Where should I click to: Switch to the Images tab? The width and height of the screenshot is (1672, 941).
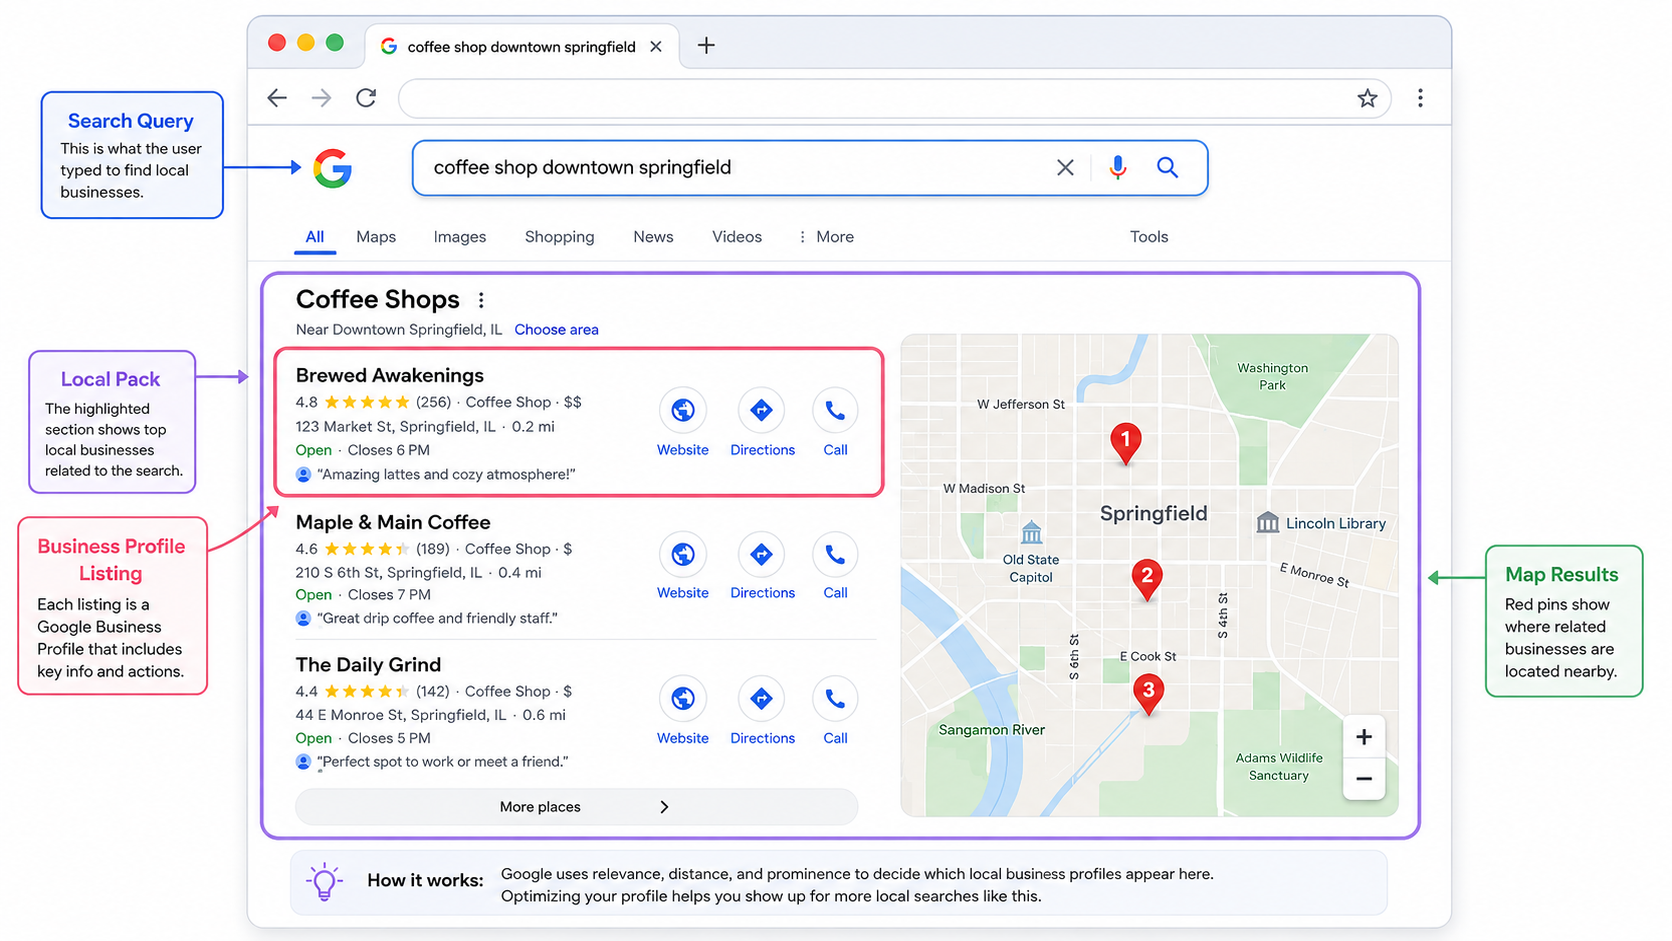coord(460,237)
